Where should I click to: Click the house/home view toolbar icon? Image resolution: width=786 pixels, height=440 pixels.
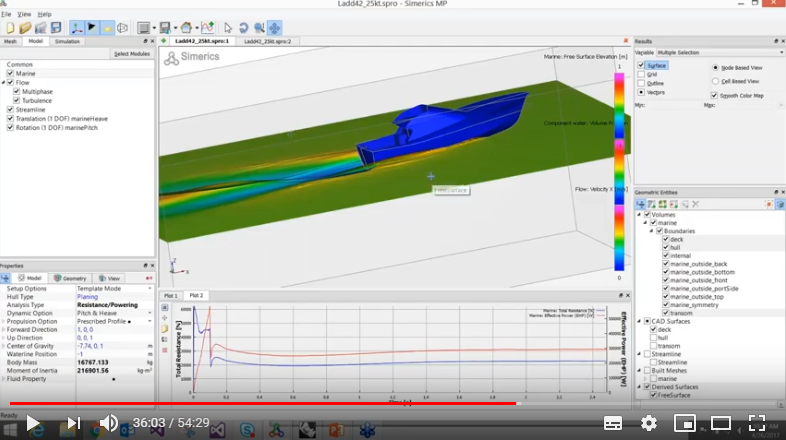coord(186,28)
